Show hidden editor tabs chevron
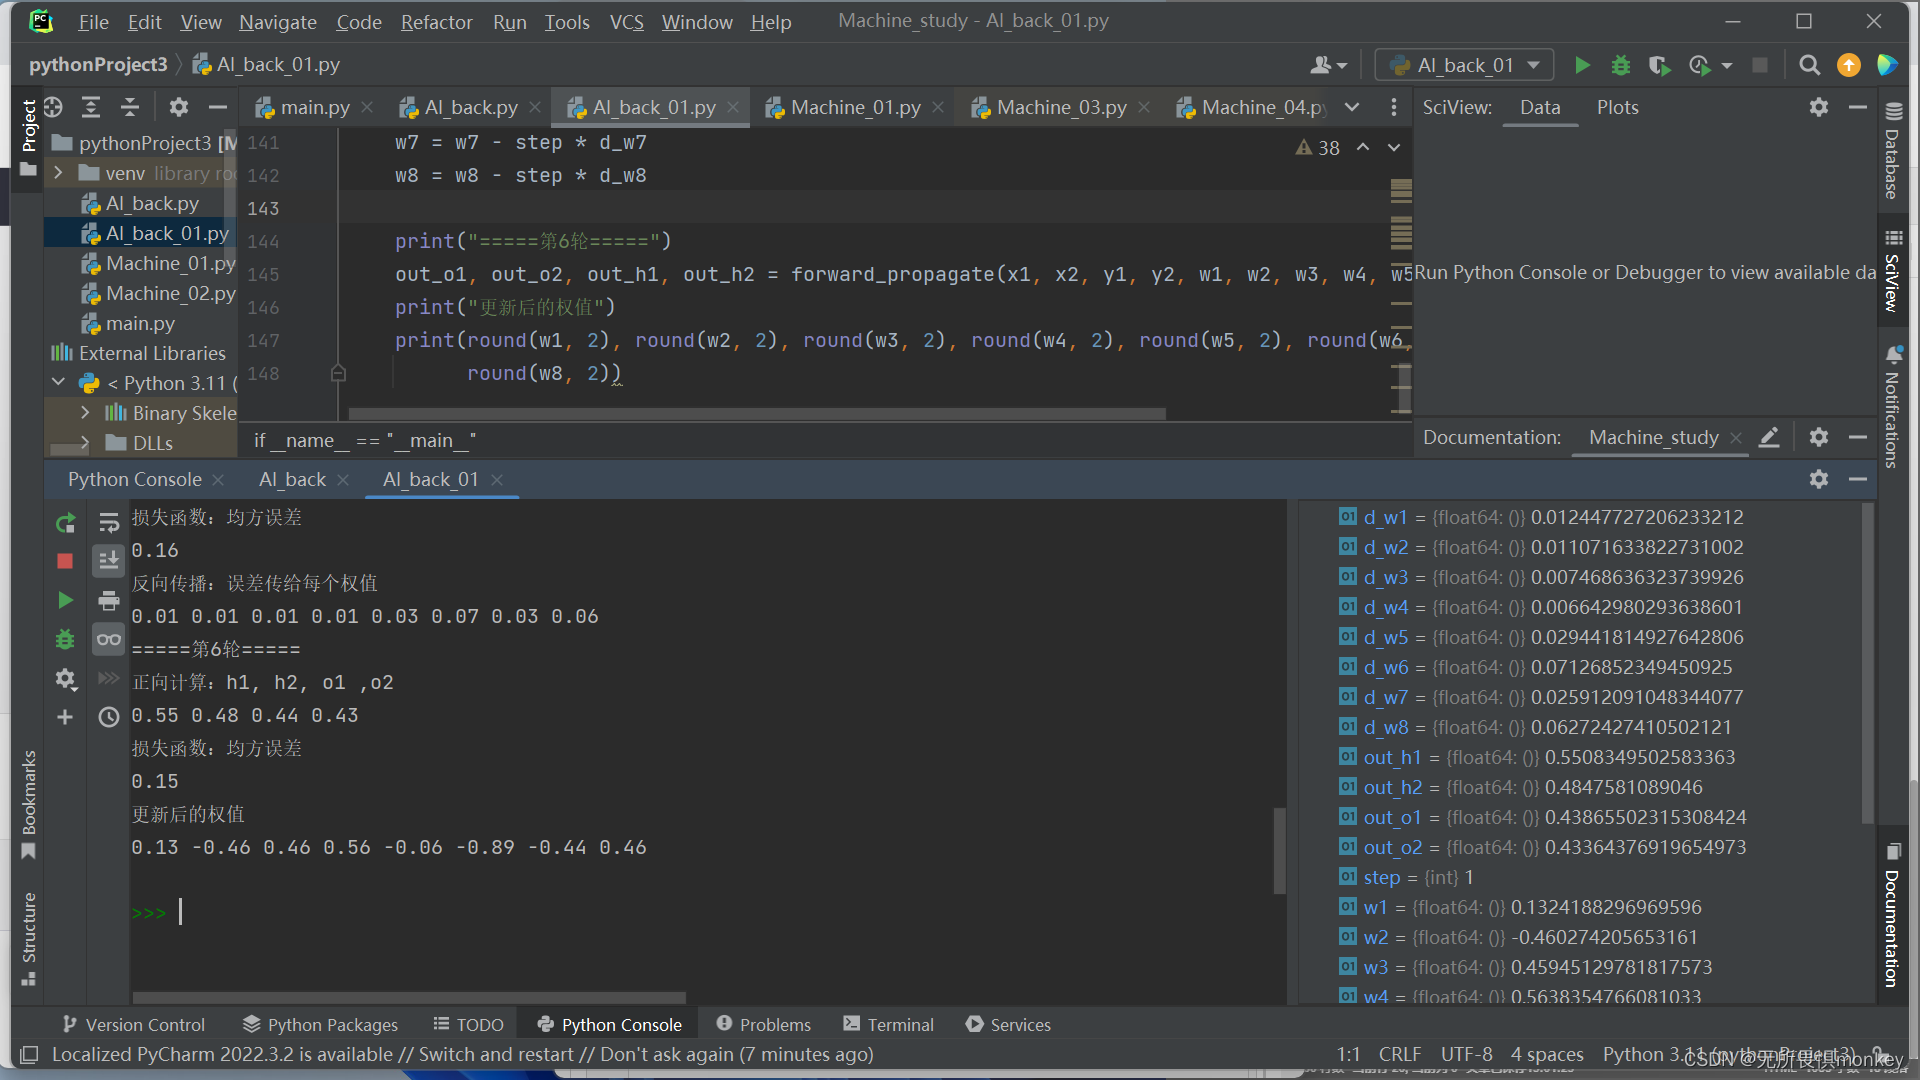This screenshot has width=1920, height=1080. click(x=1352, y=107)
